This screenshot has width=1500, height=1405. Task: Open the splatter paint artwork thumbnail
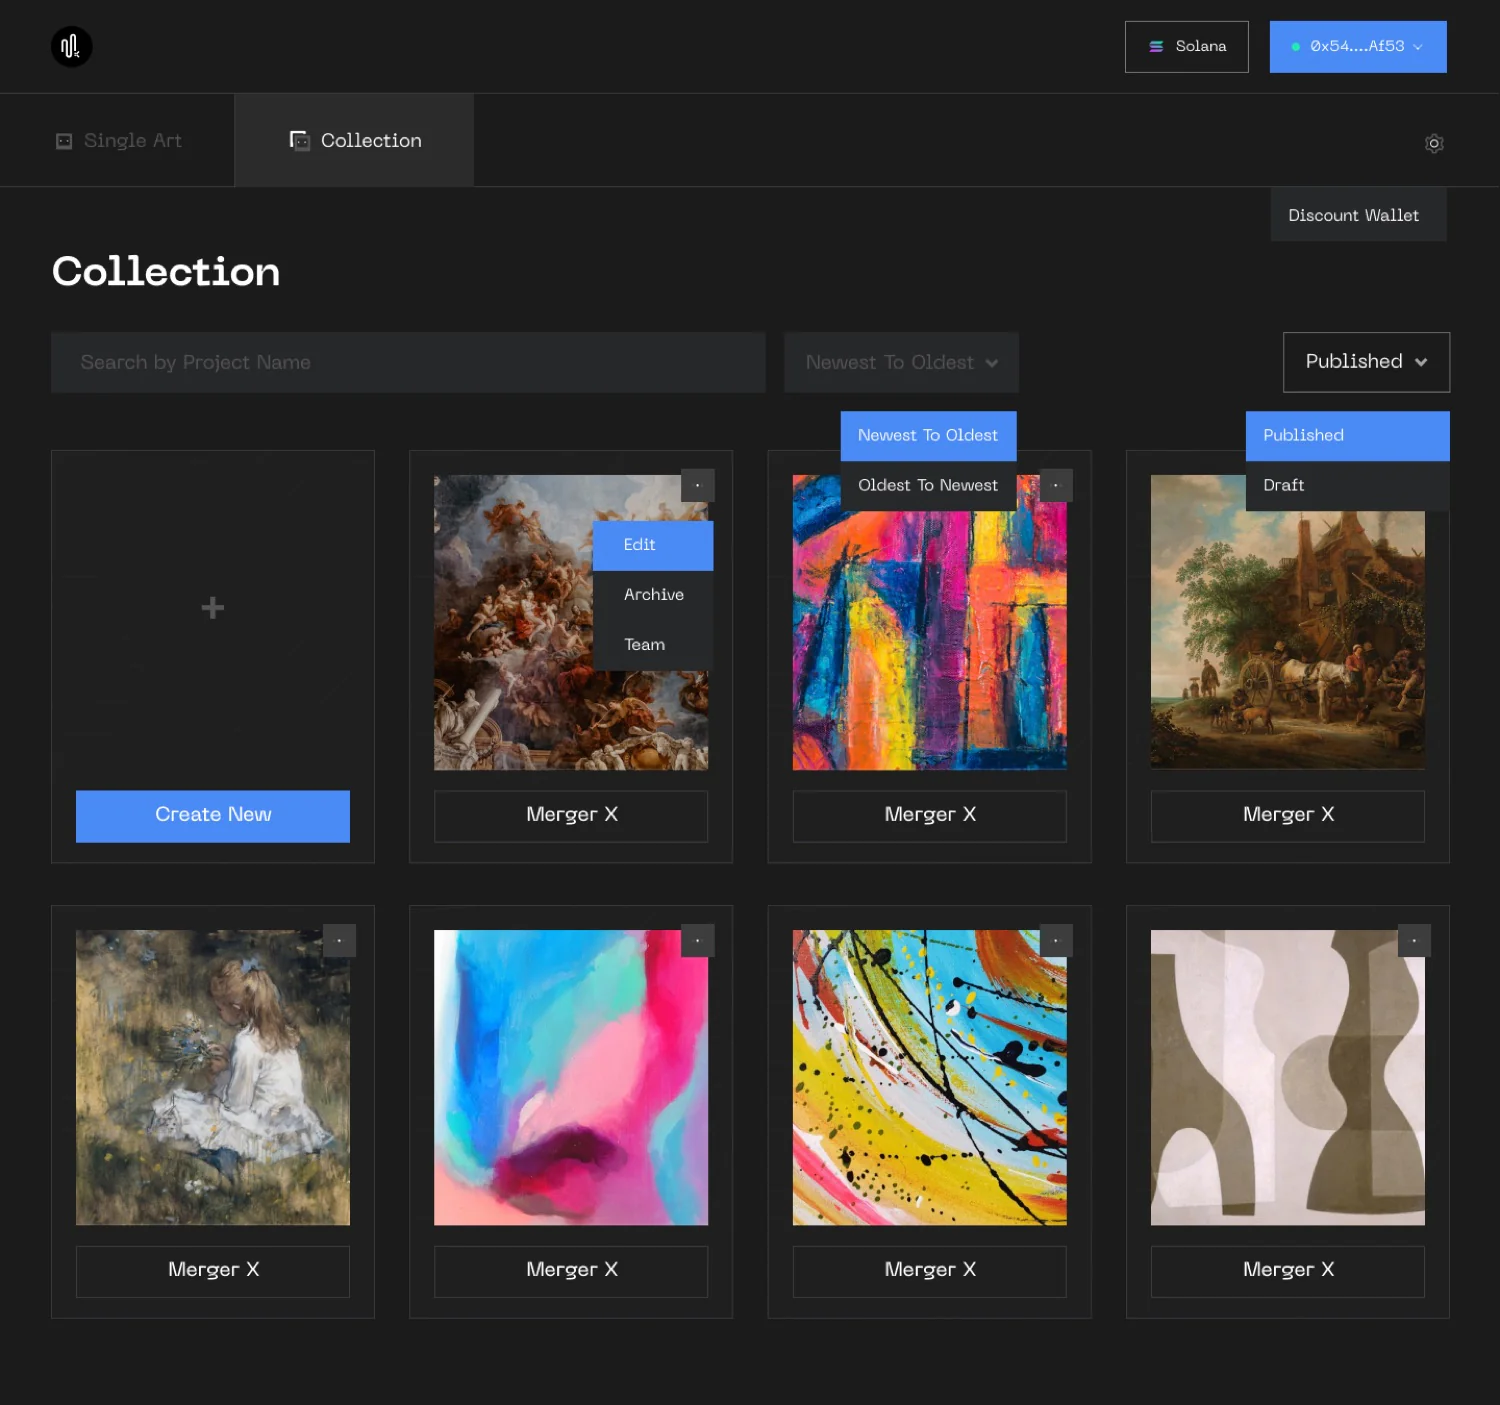click(x=929, y=1078)
